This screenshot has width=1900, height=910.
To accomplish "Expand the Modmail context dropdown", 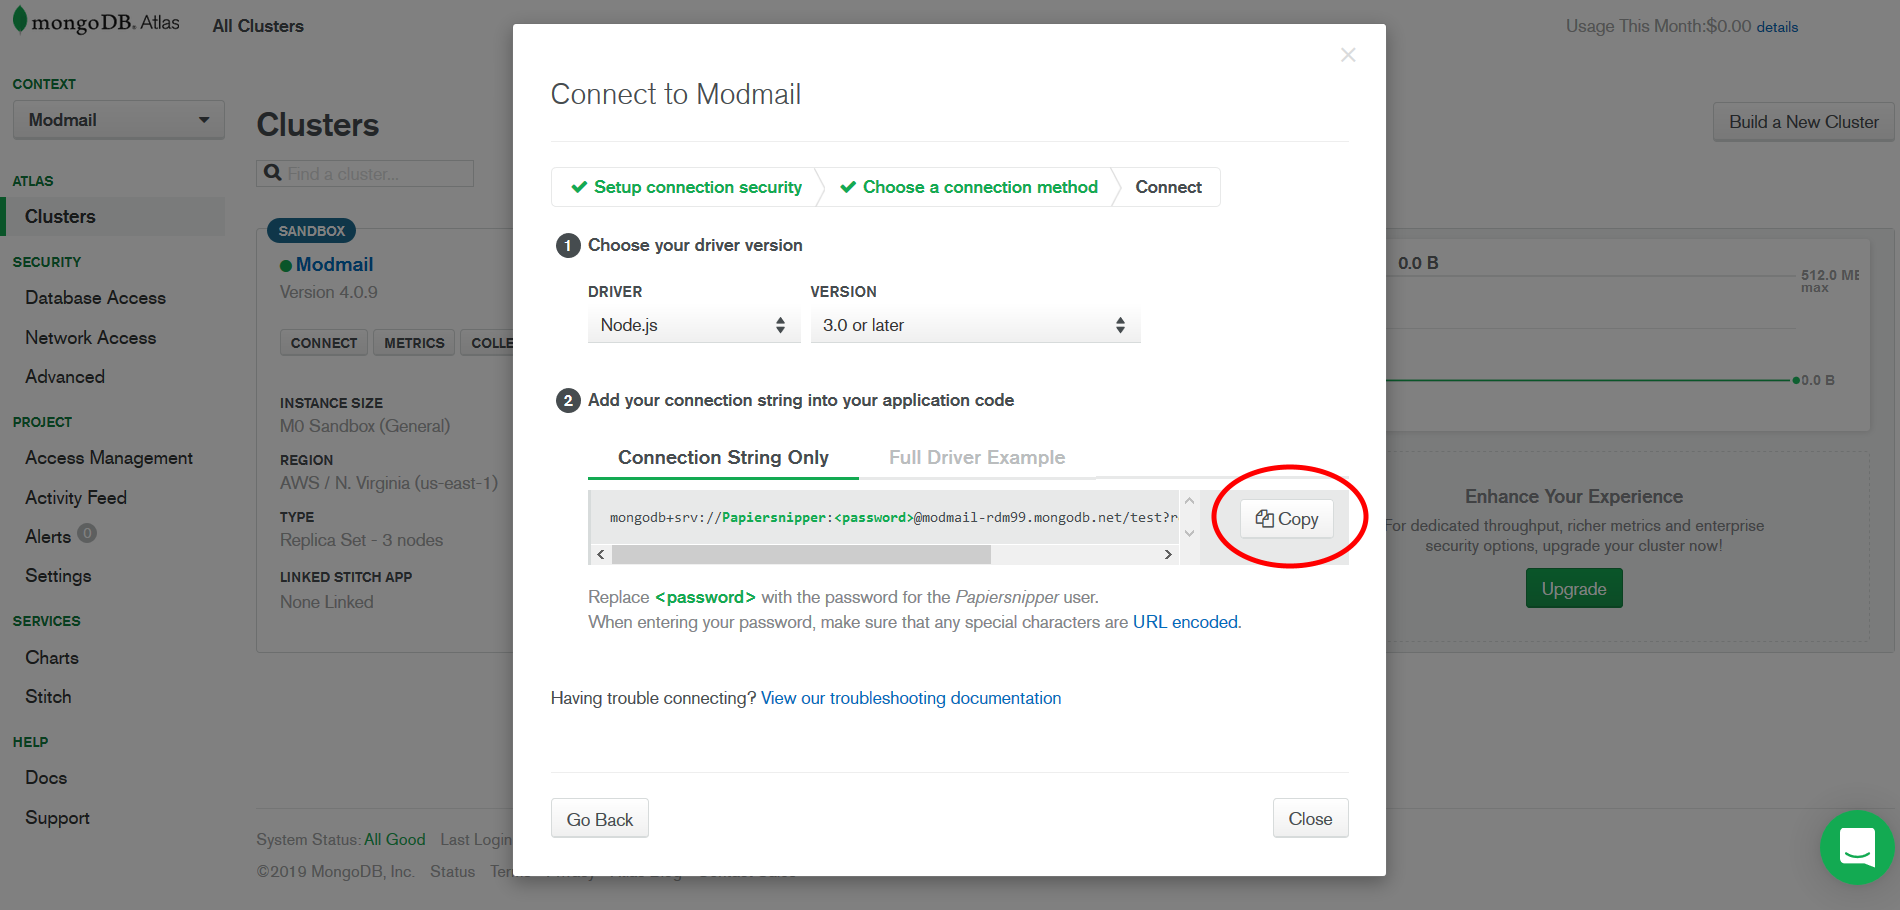I will pos(118,120).
